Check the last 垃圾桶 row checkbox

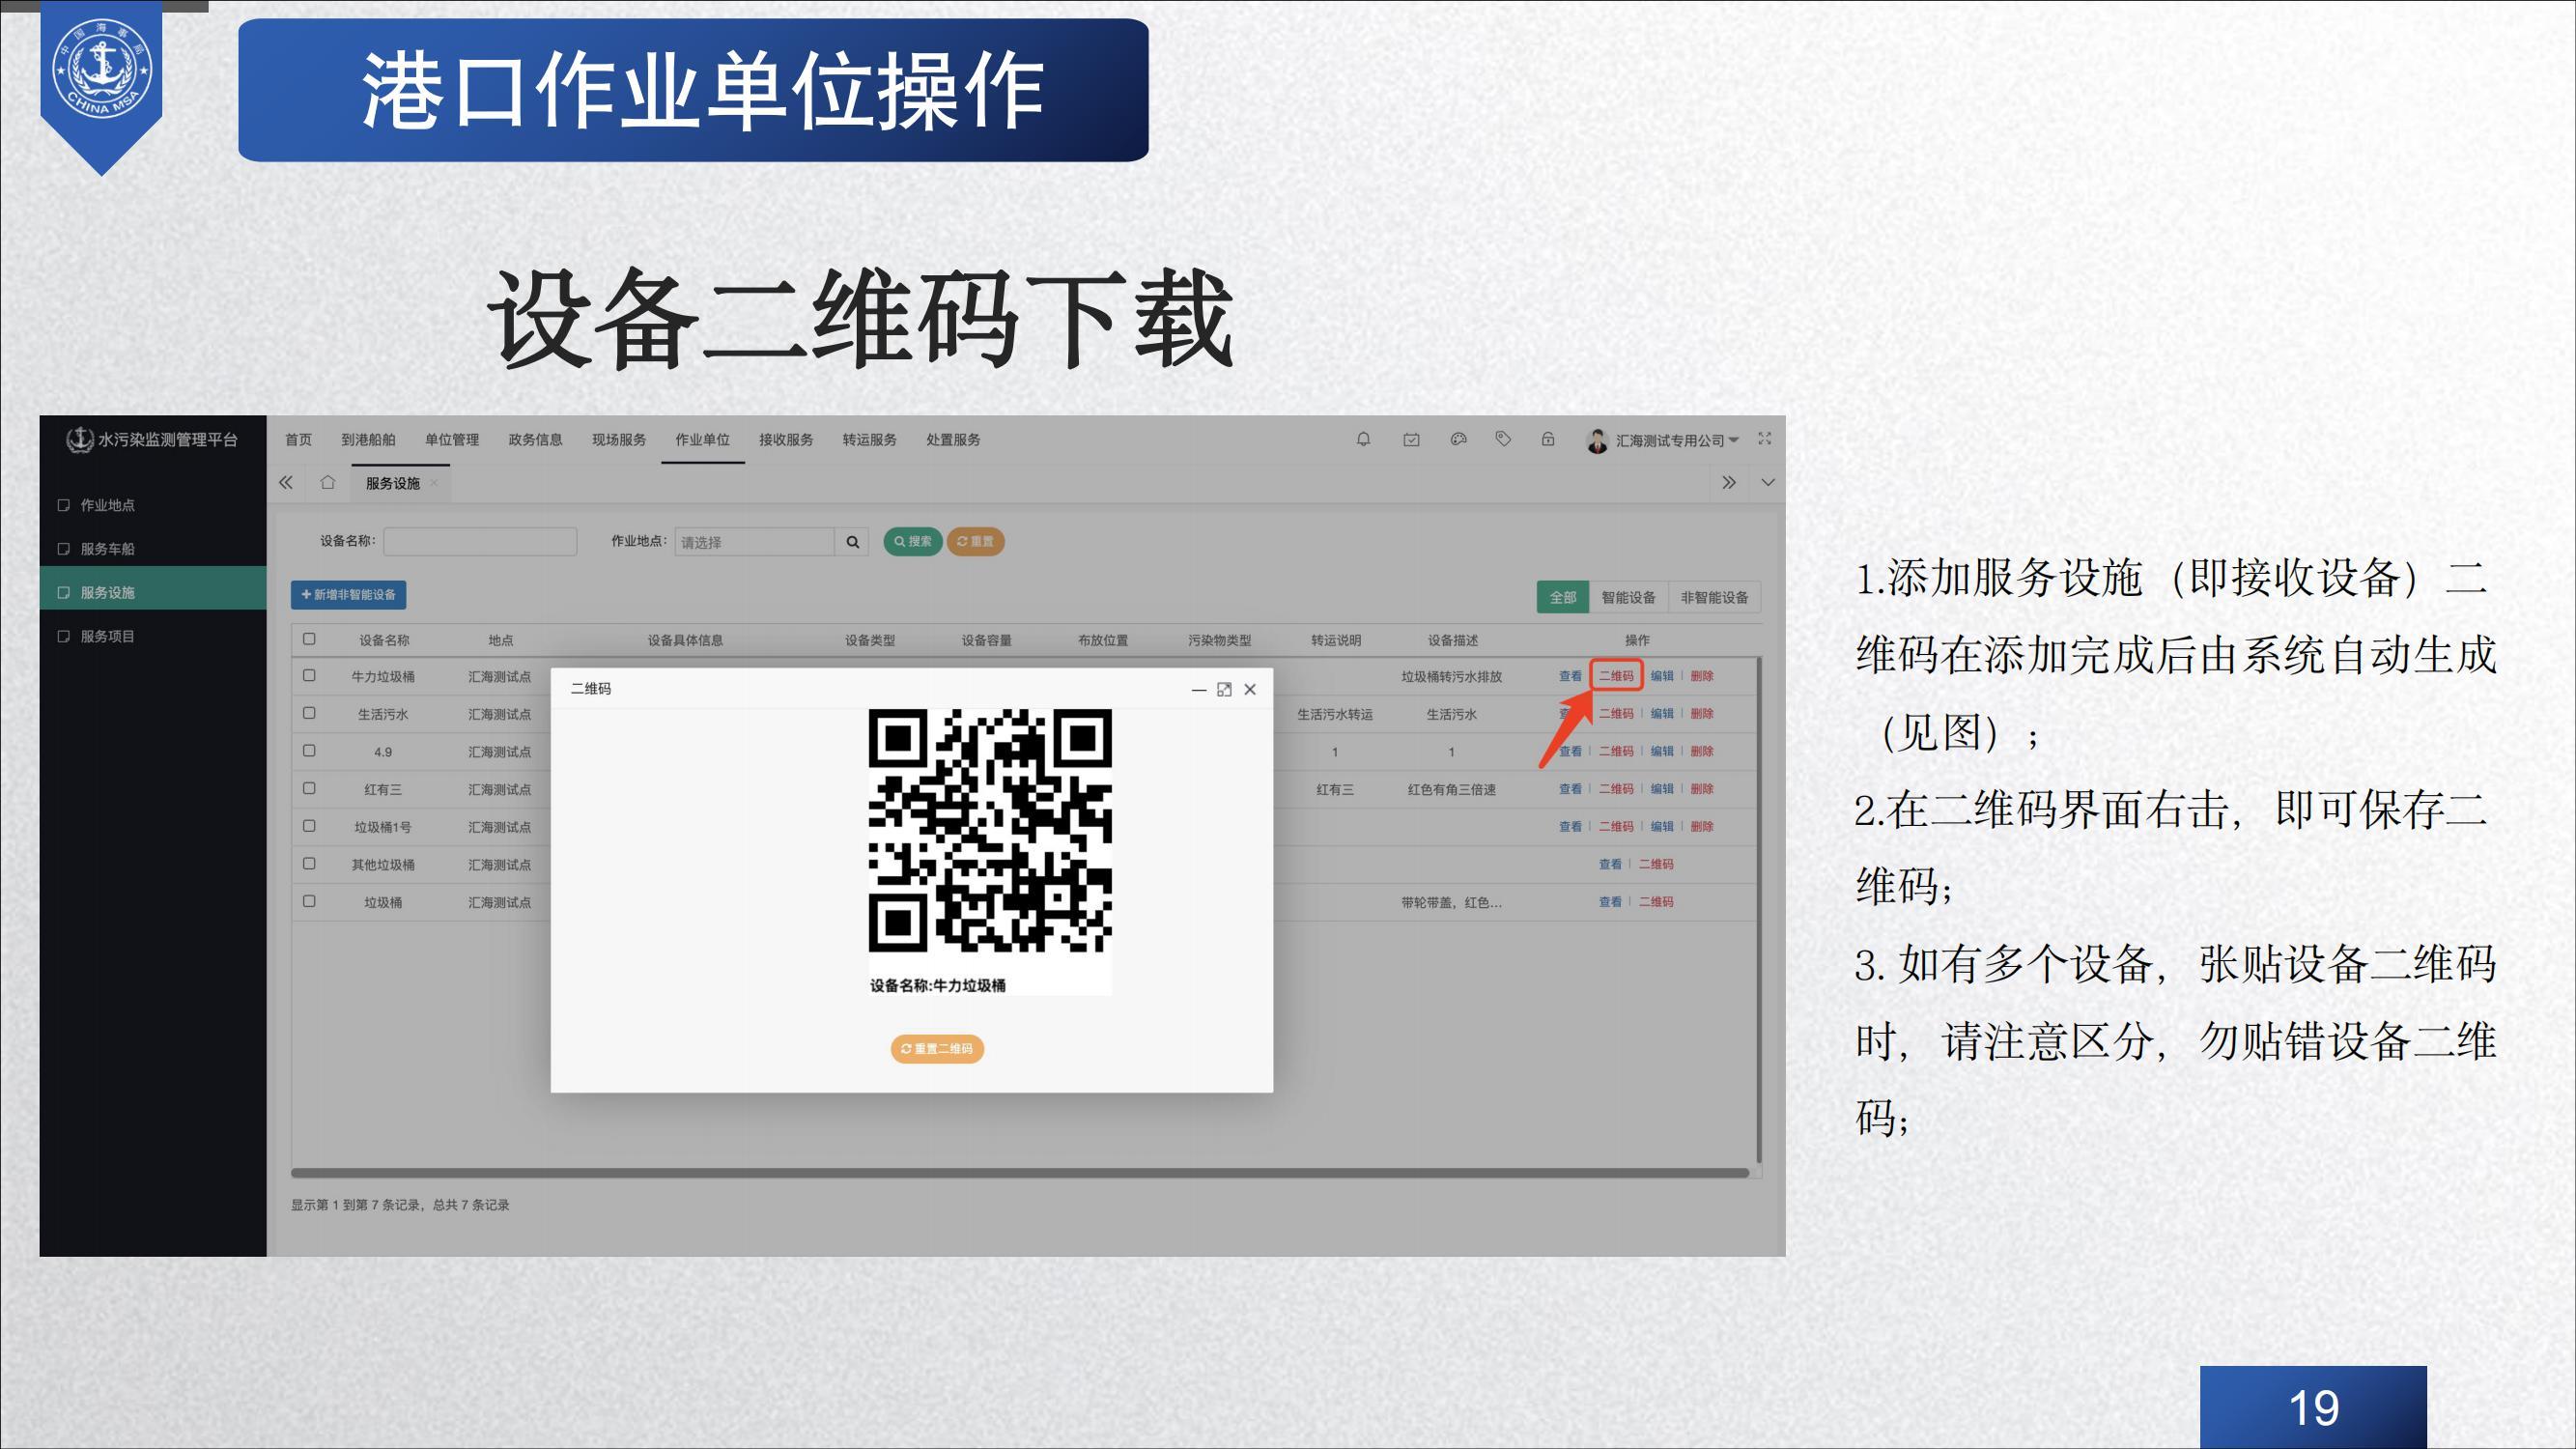pyautogui.click(x=309, y=901)
